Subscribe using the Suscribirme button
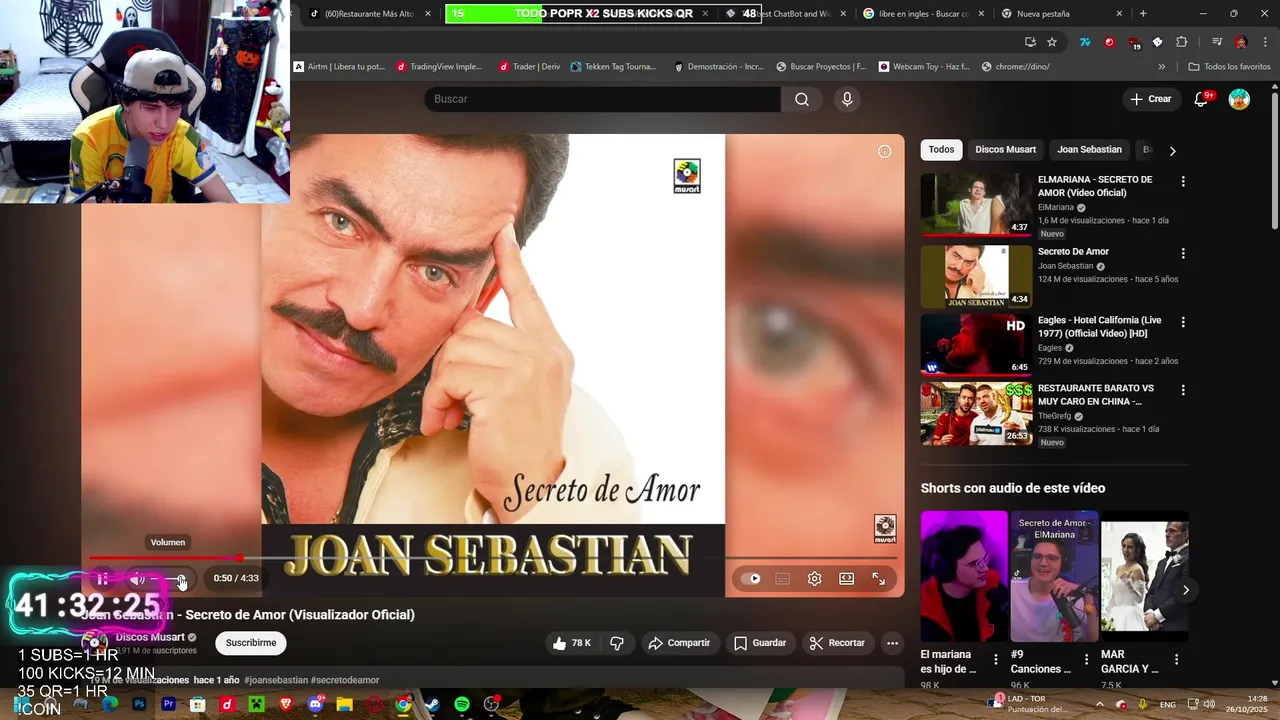1280x720 pixels. click(251, 643)
